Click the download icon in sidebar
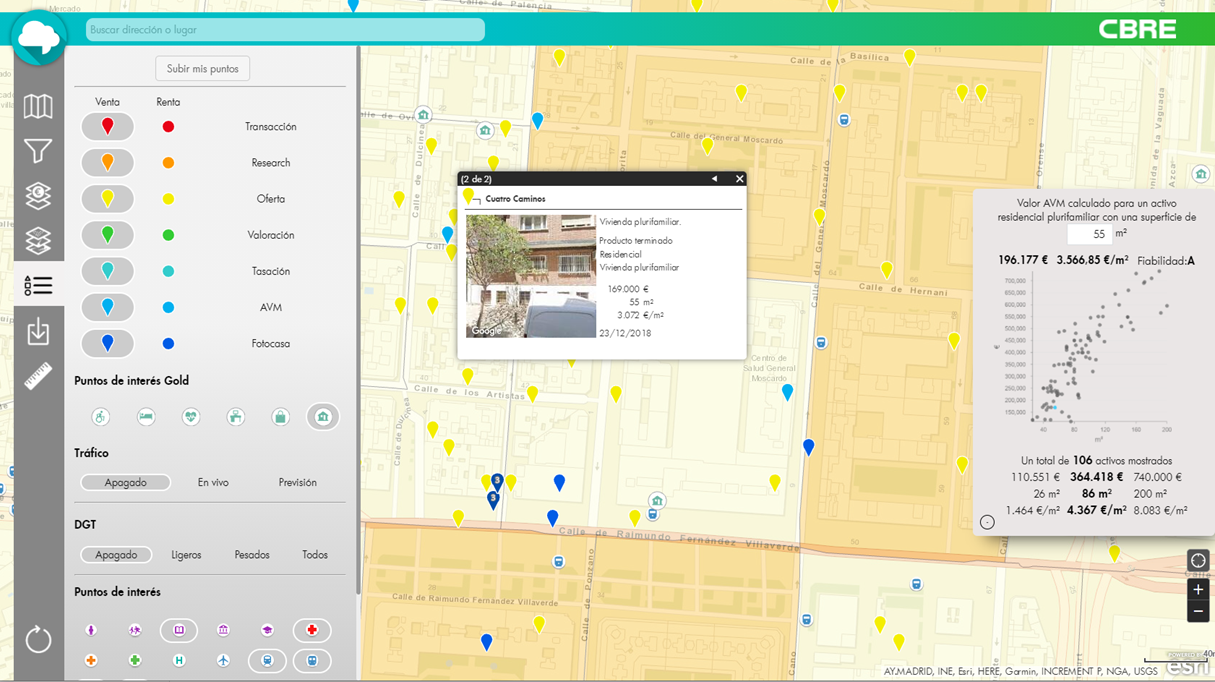This screenshot has width=1215, height=682. pos(38,331)
